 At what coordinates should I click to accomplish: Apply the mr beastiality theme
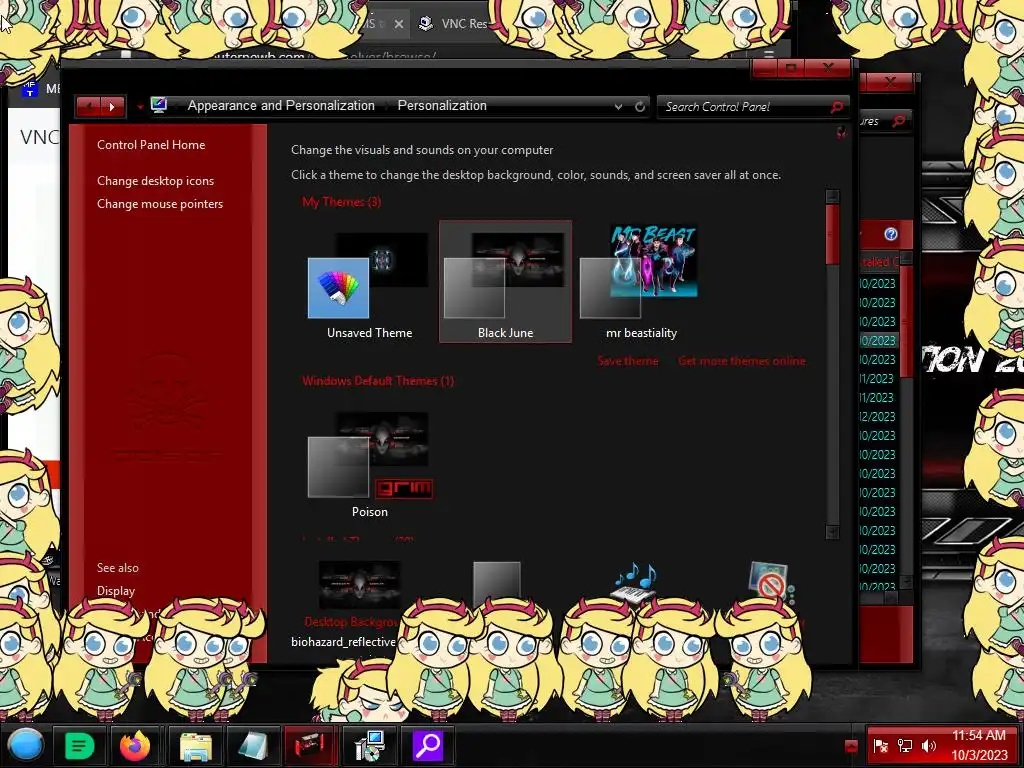click(640, 281)
